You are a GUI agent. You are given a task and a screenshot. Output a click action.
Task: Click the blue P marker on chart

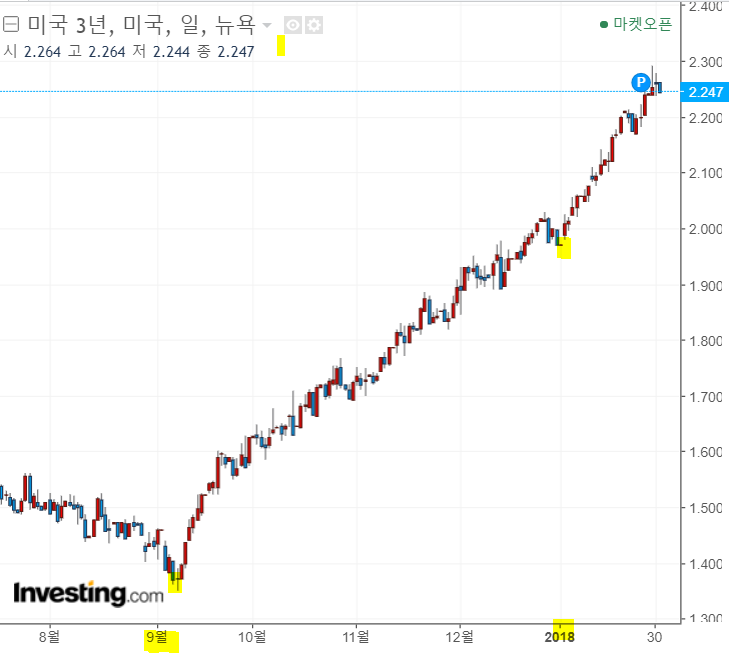point(641,82)
